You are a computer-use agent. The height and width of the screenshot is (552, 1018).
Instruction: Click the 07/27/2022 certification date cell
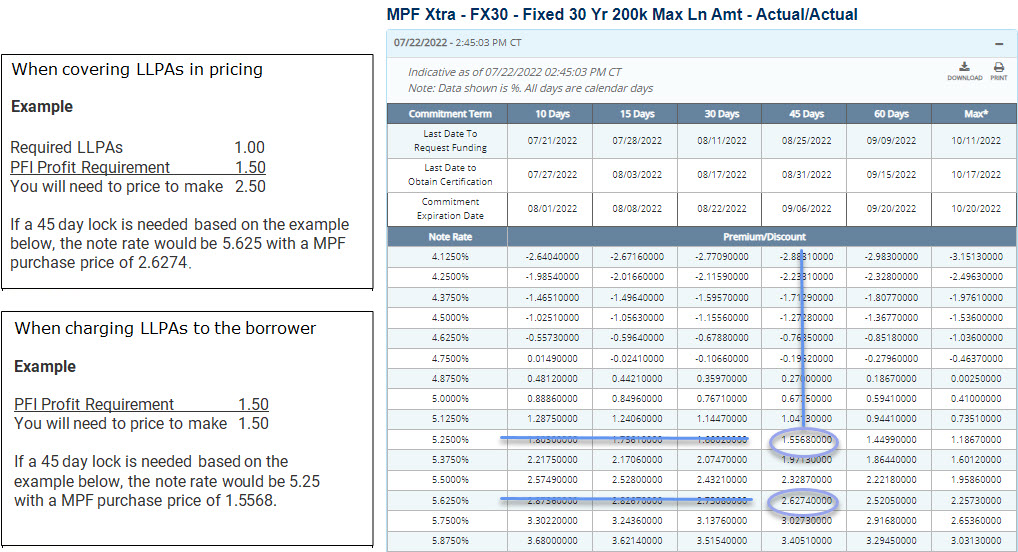(x=552, y=175)
